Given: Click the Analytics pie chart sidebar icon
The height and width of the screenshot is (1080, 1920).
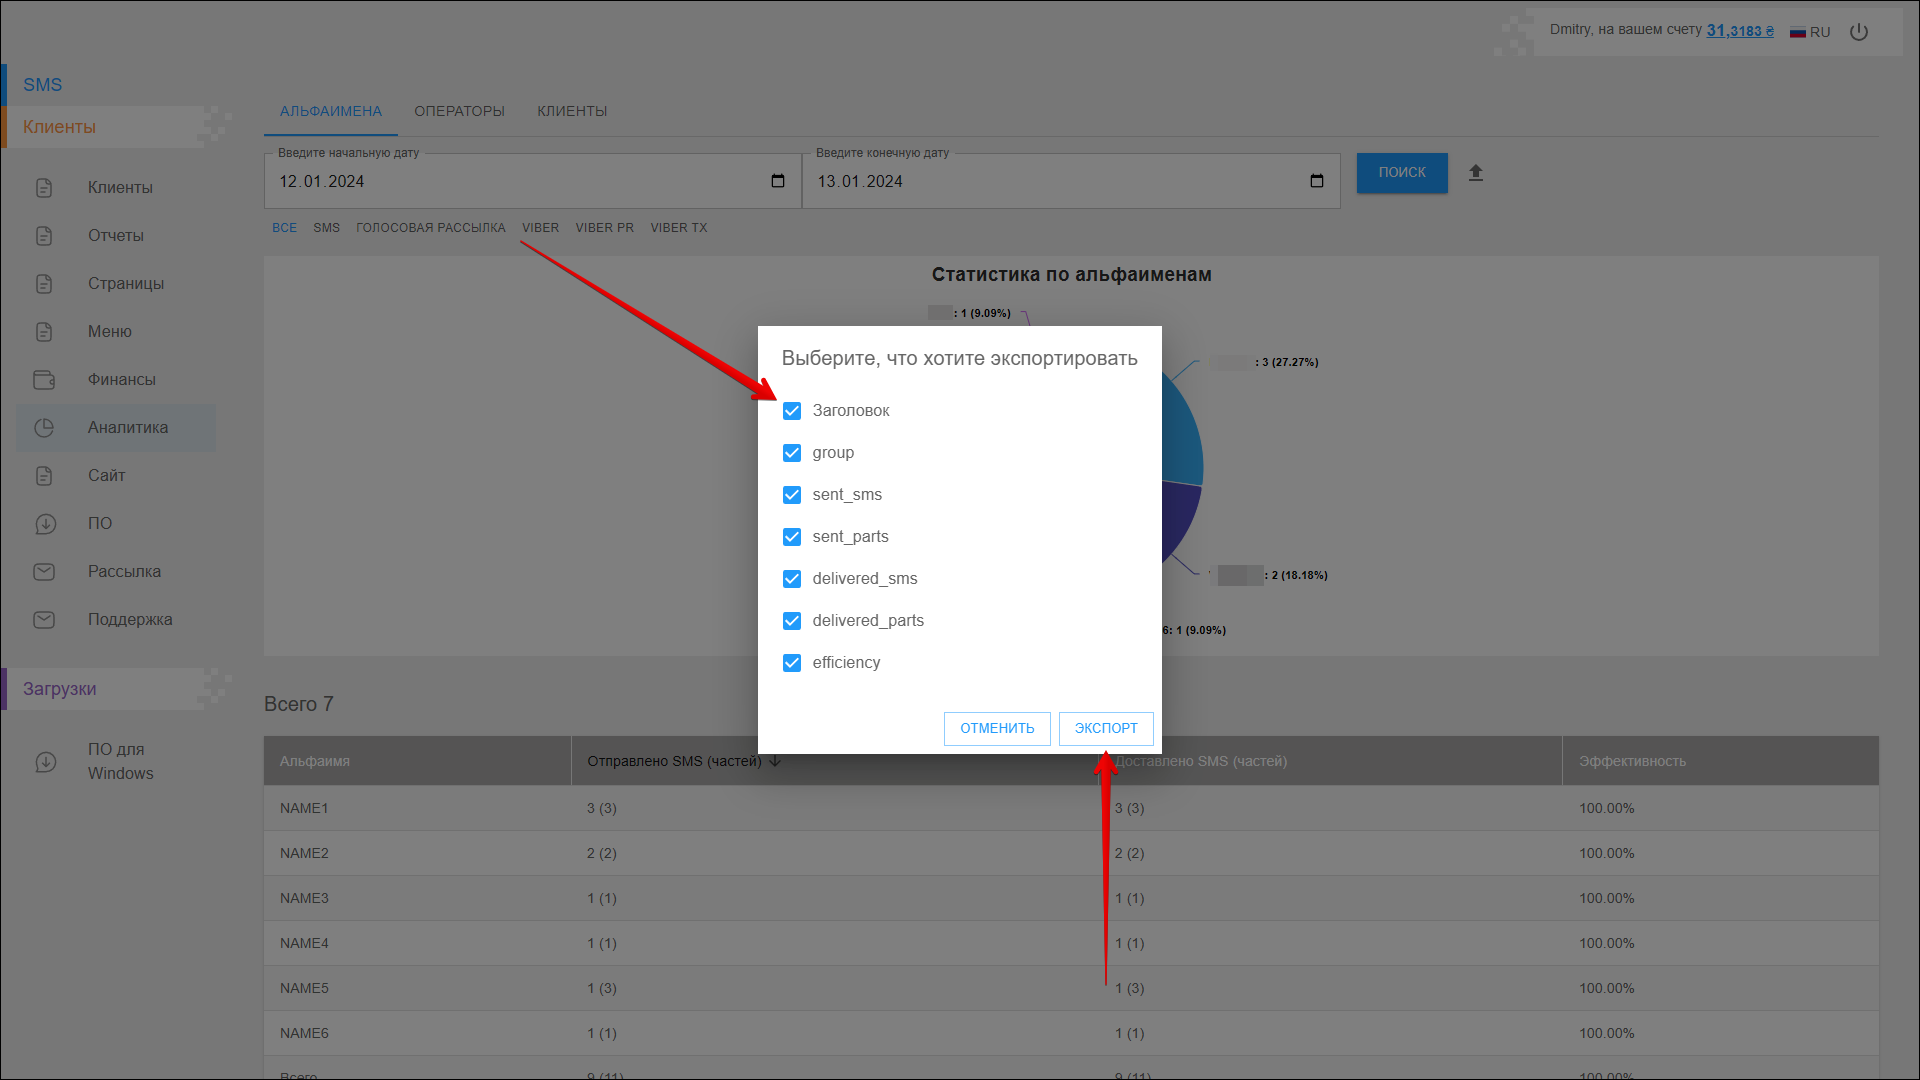Looking at the screenshot, I should pos(44,428).
